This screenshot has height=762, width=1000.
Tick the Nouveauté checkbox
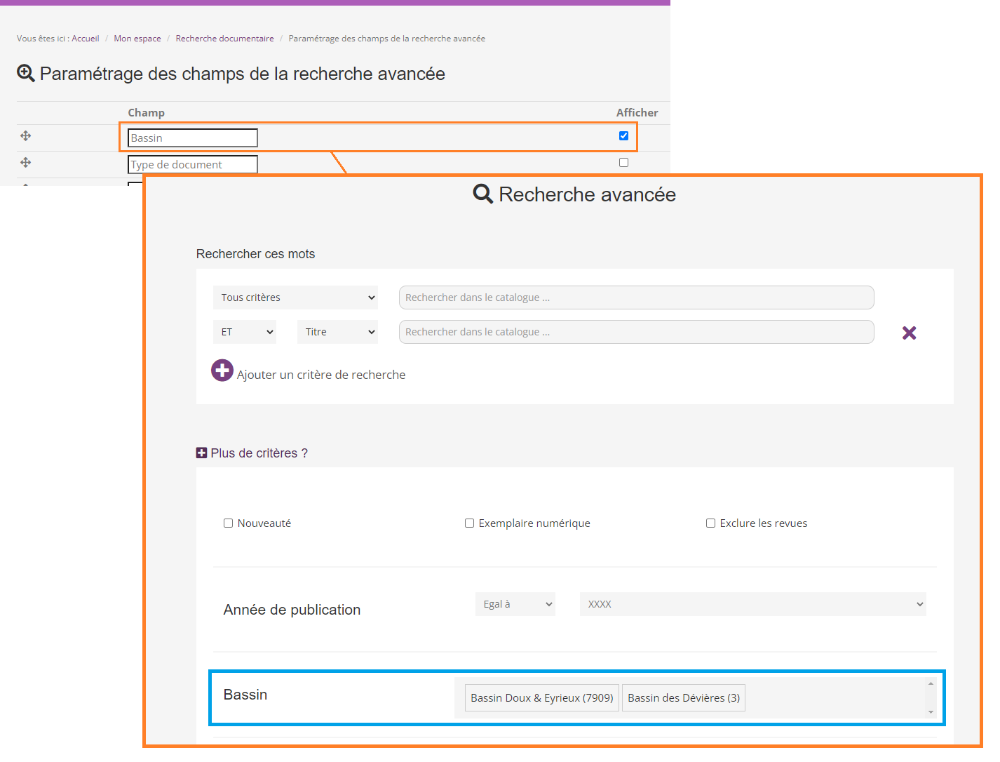(x=228, y=523)
